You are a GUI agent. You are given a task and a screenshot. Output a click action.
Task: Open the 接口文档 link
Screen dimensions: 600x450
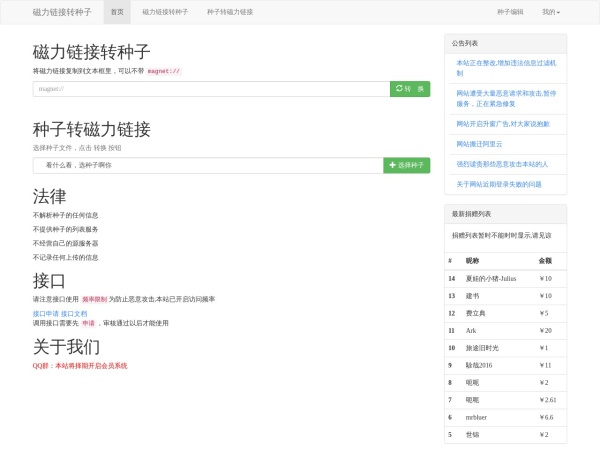tap(74, 313)
